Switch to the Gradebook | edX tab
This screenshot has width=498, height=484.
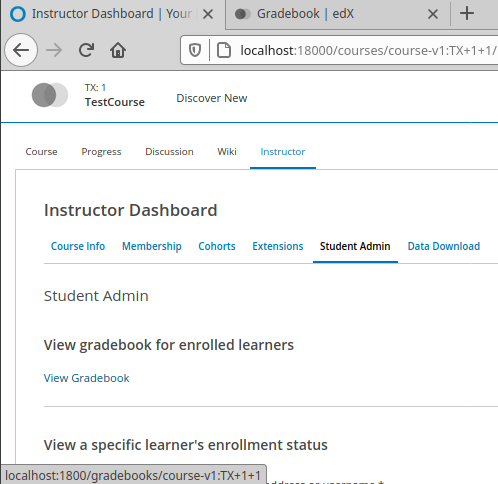(x=337, y=14)
